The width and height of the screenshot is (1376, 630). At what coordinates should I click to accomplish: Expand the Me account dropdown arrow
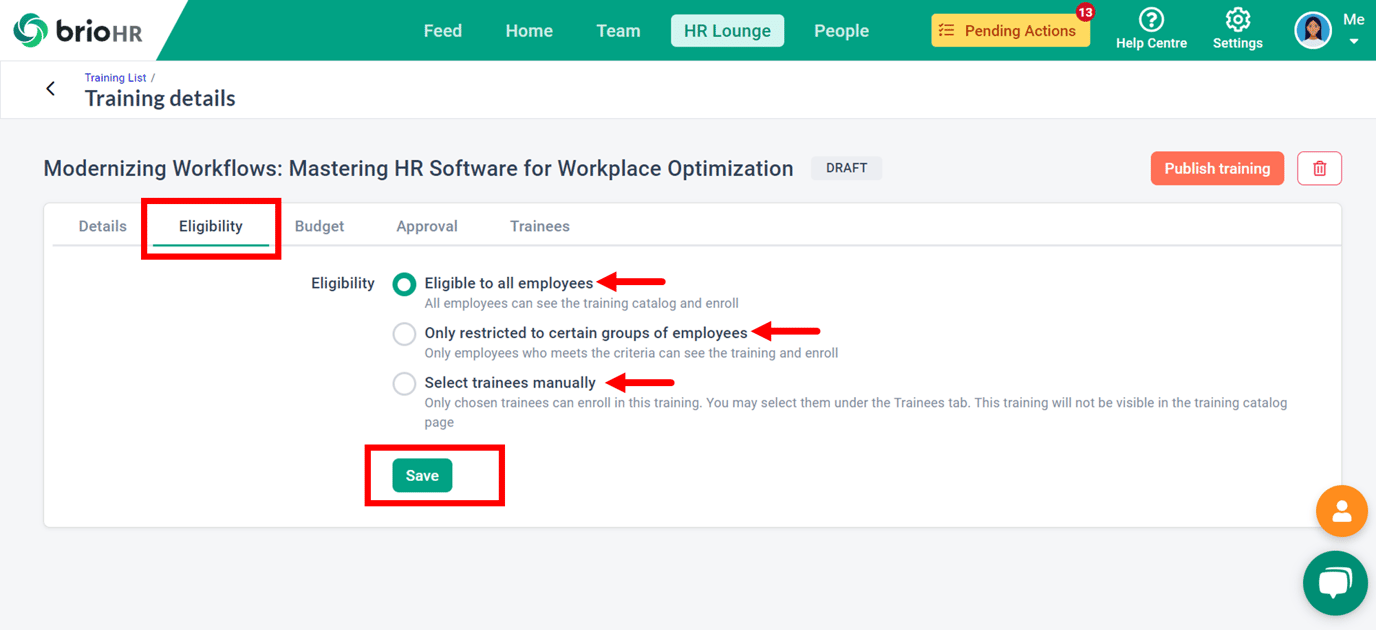point(1354,42)
